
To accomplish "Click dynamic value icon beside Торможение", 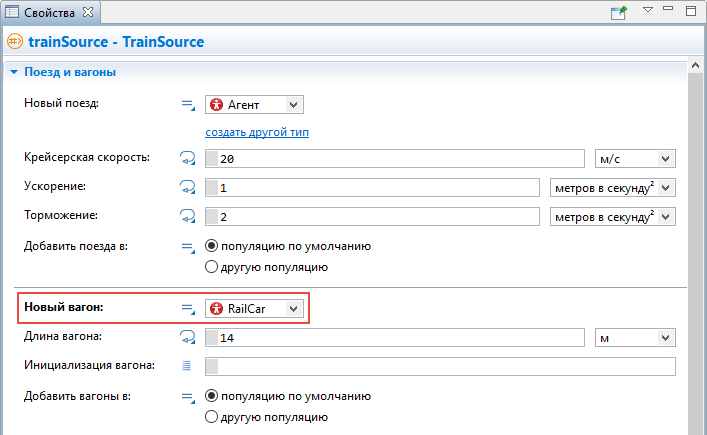I will (x=188, y=216).
